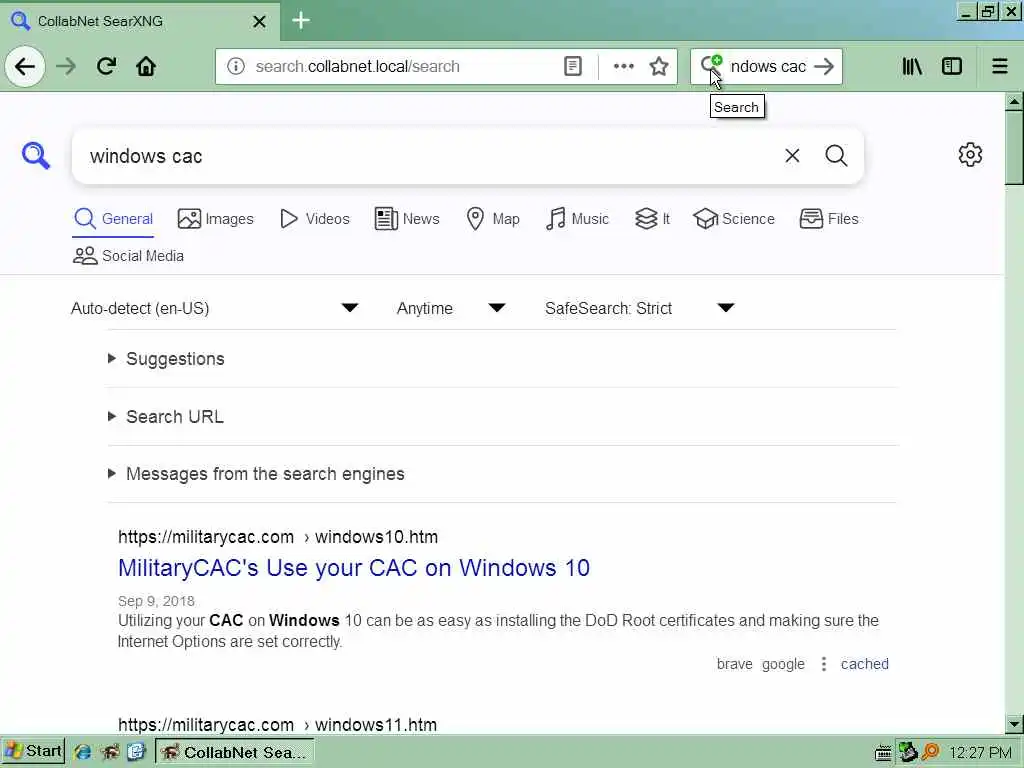The width and height of the screenshot is (1024, 768).
Task: Click the brave engine label
Action: click(x=735, y=664)
